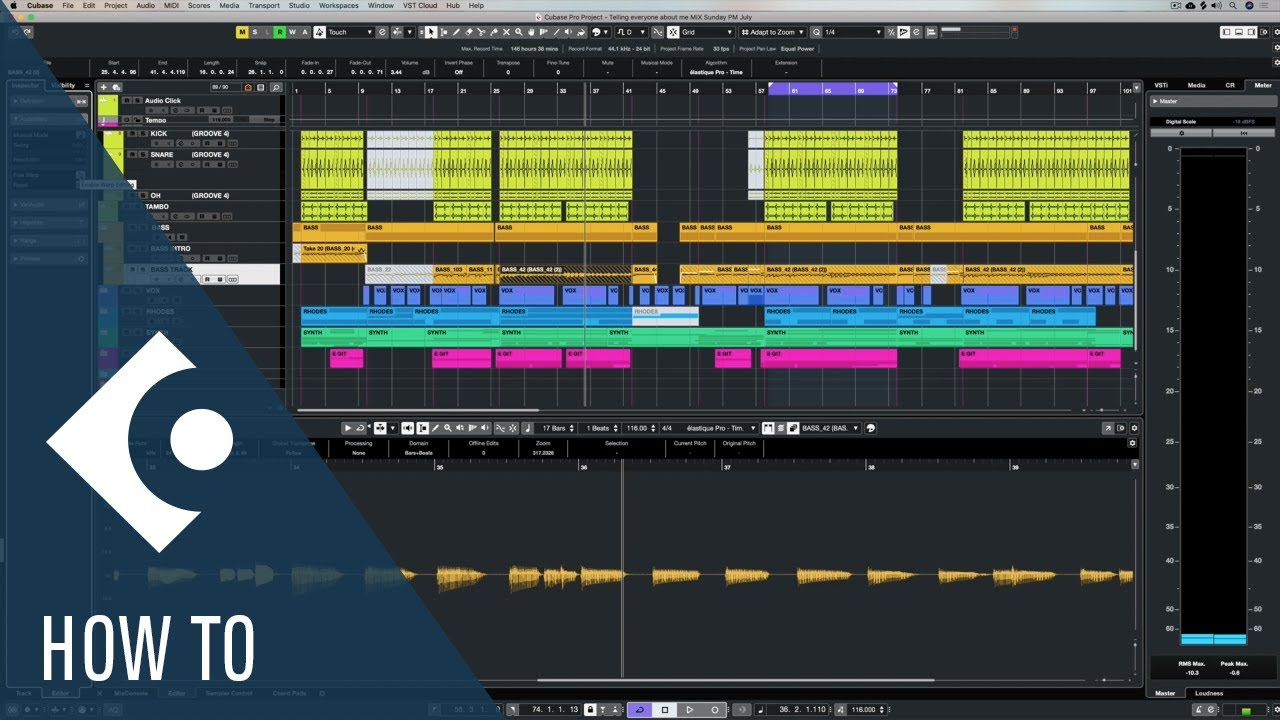Open the BASS_42 clip selector dropdown
The image size is (1280, 720).
[831, 428]
